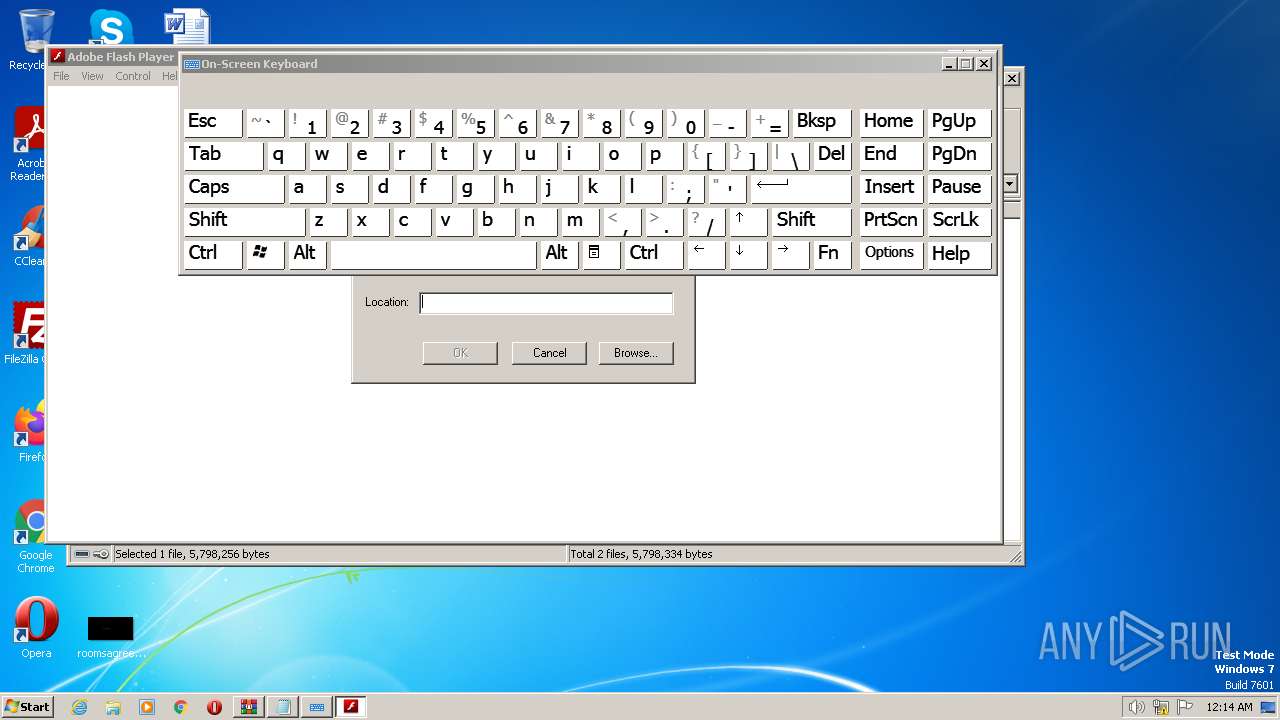The image size is (1280, 720).
Task: Click the network tray icon
Action: (x=1161, y=707)
